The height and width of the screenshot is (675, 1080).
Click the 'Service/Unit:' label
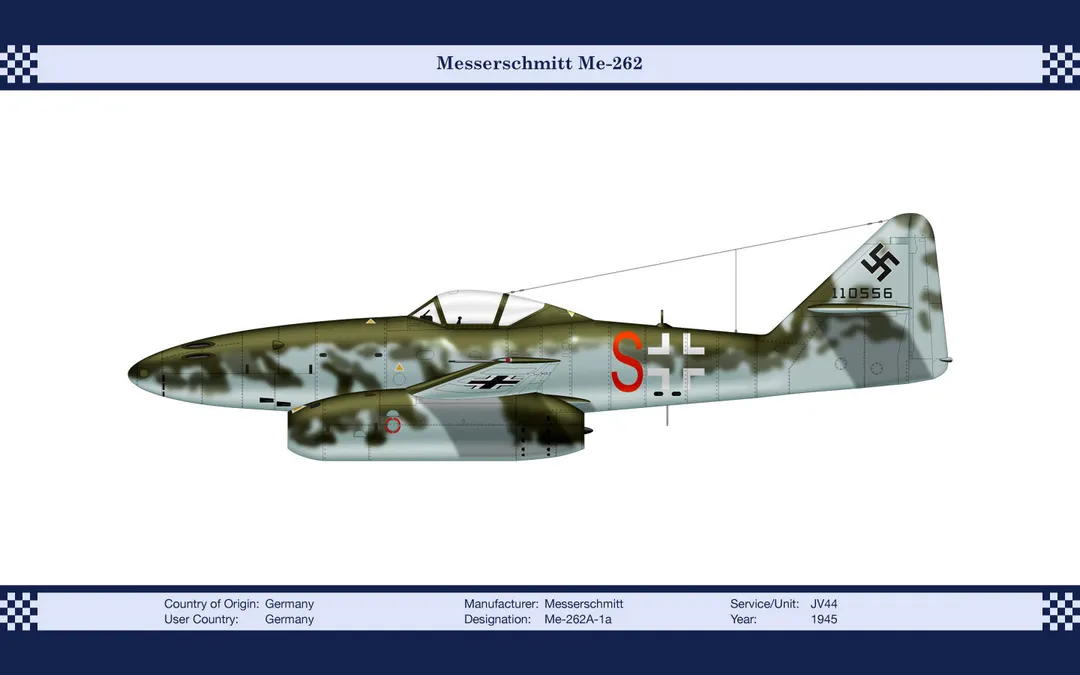(765, 604)
